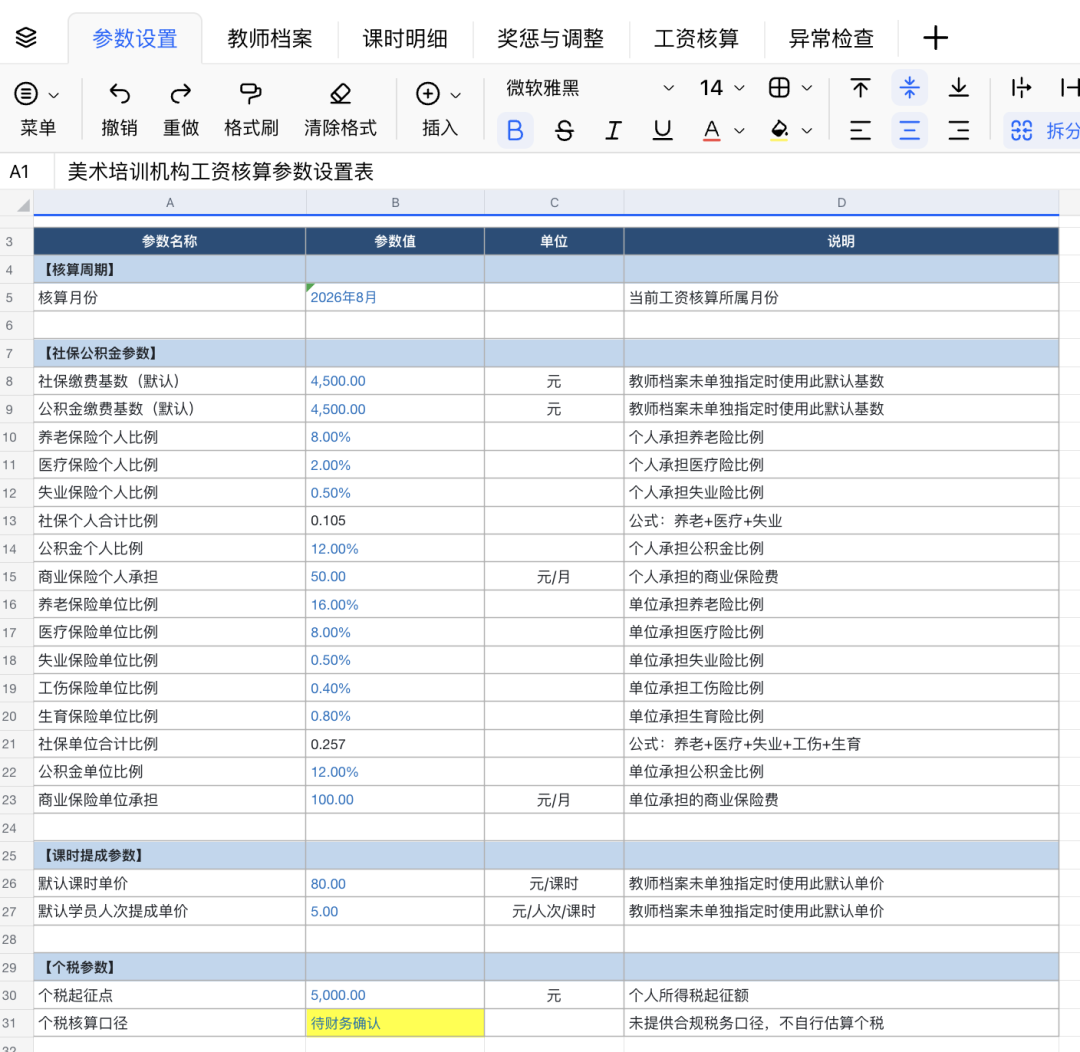Activate the Format Painter (格式刷)
Image resolution: width=1080 pixels, height=1052 pixels.
(x=251, y=93)
